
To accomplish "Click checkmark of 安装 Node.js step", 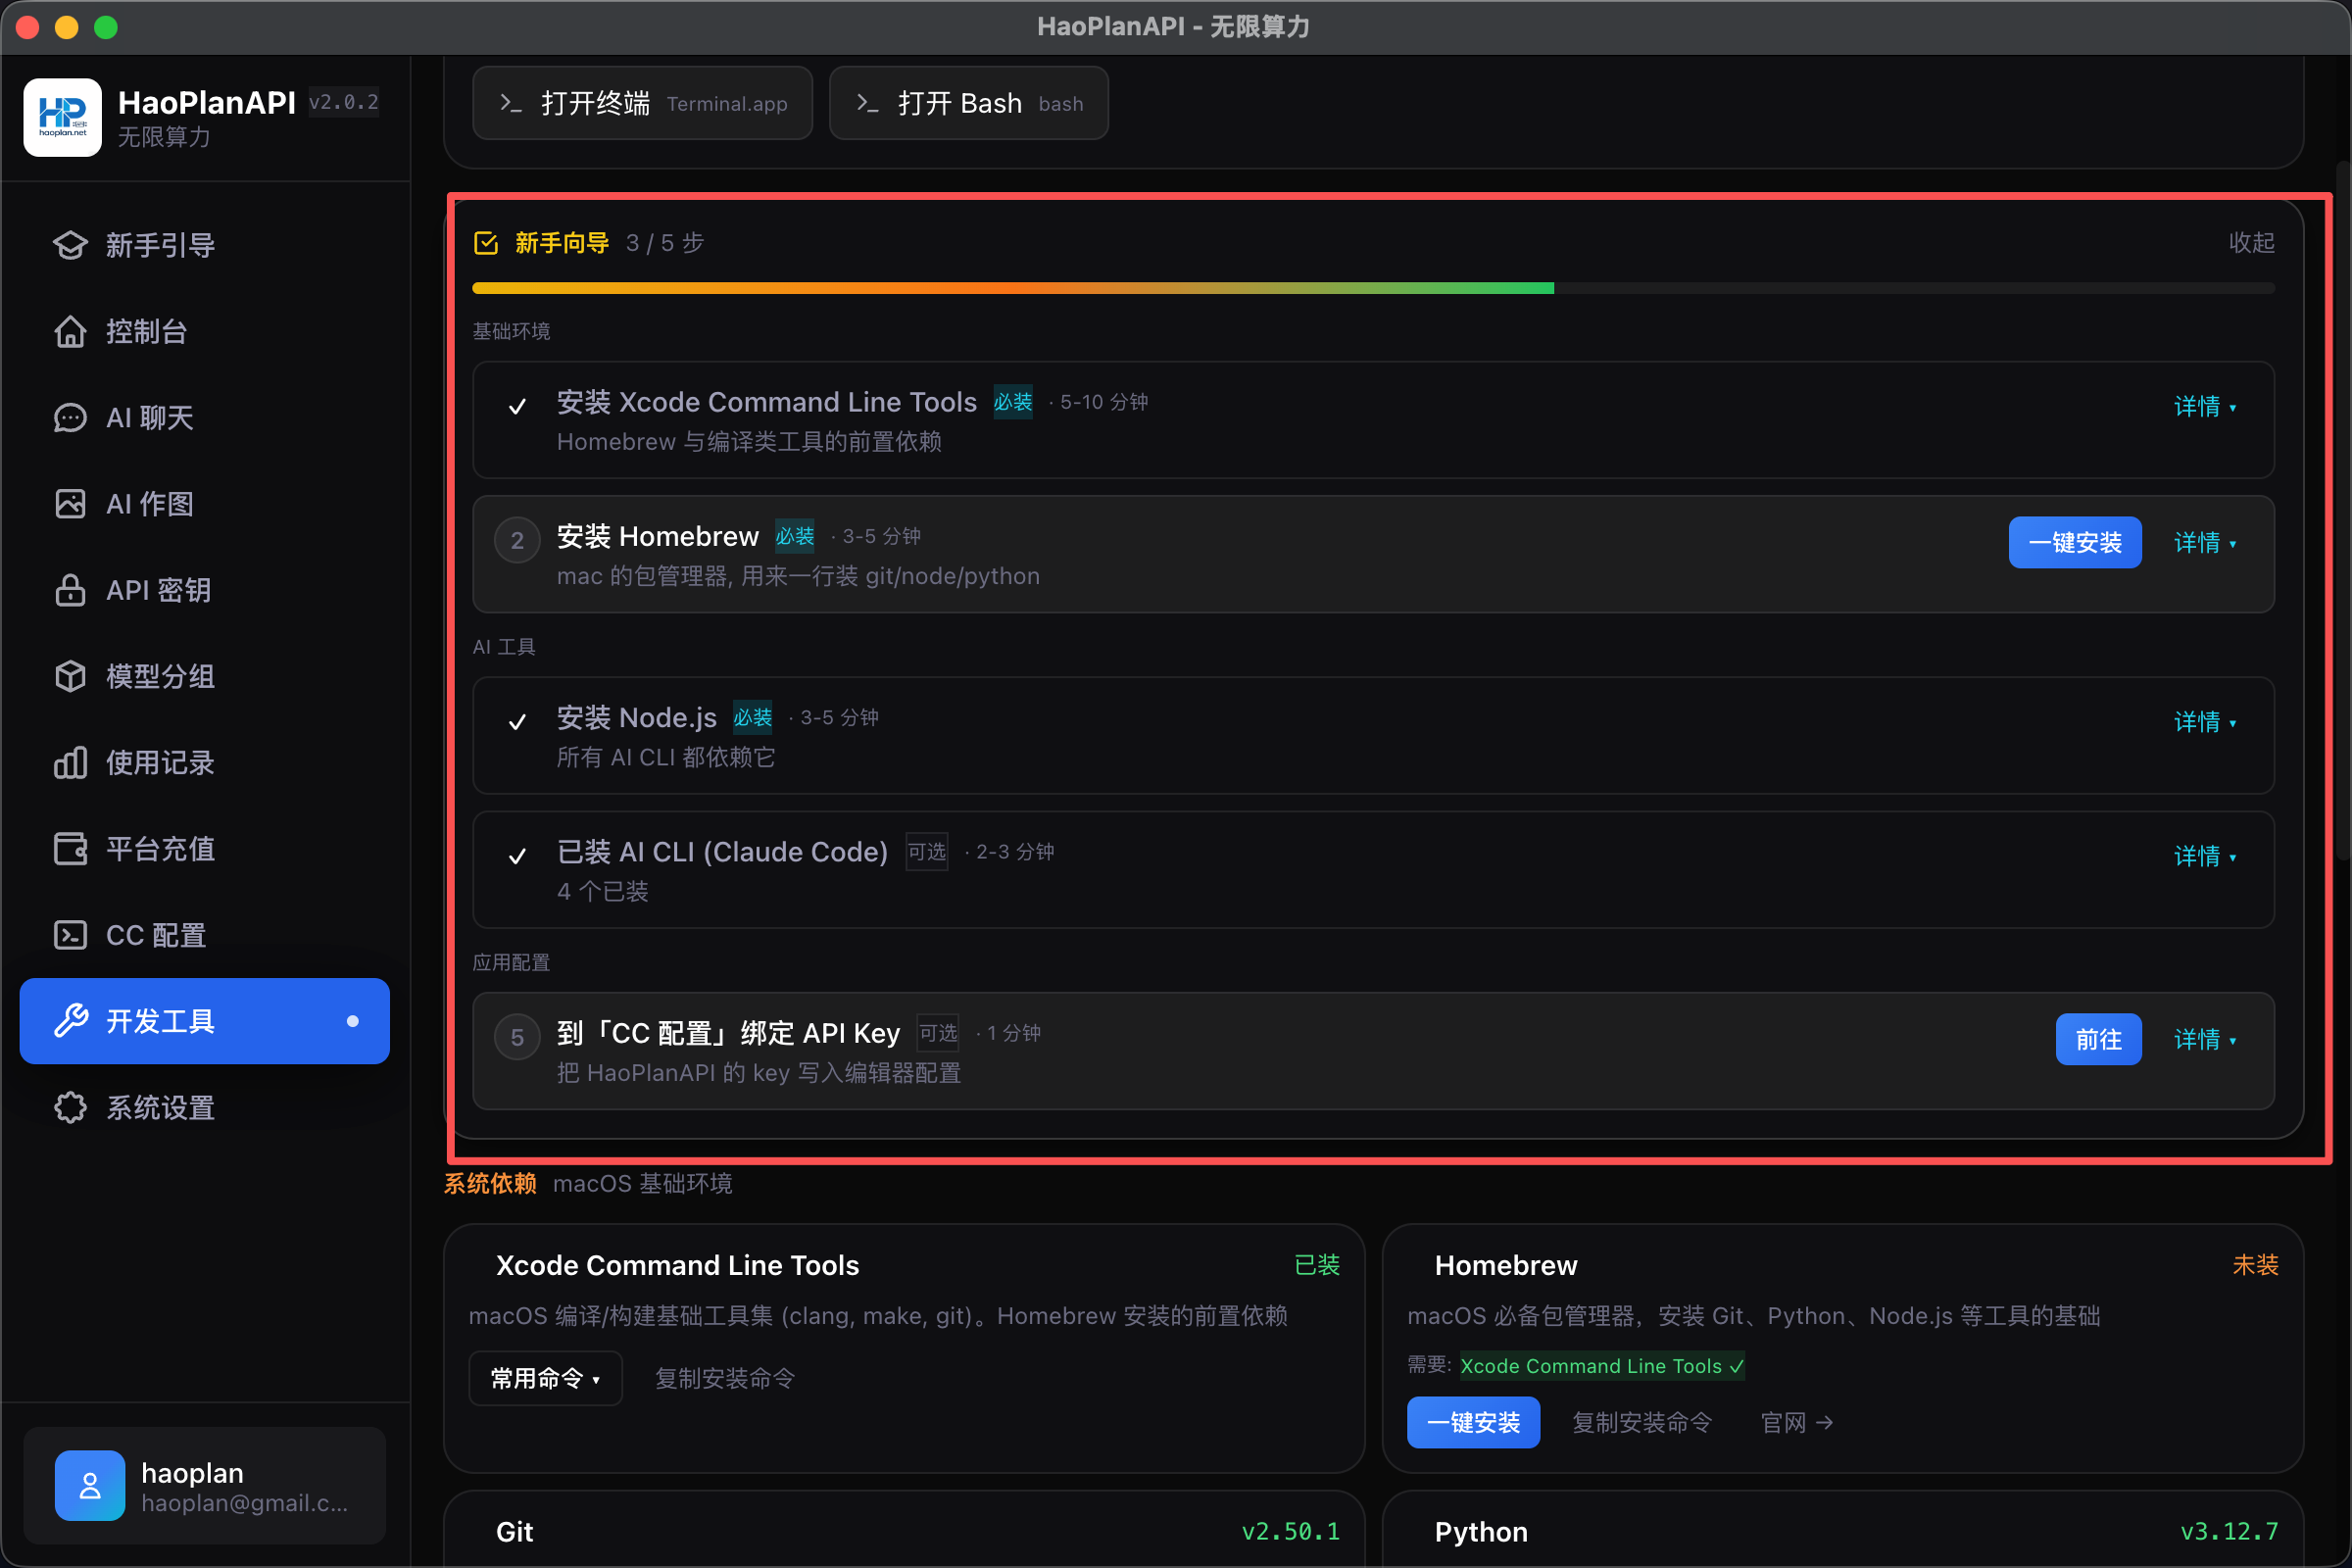I will tap(517, 722).
